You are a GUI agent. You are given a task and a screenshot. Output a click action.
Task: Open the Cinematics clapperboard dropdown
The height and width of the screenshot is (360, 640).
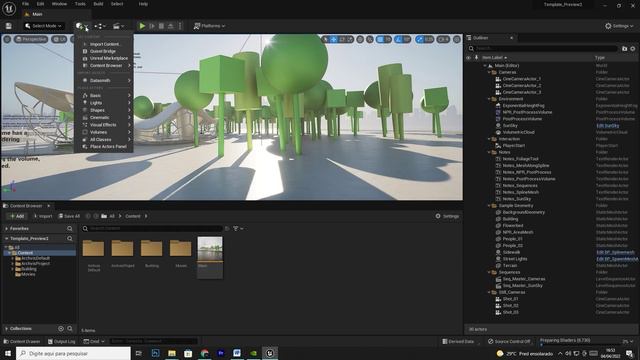118,26
